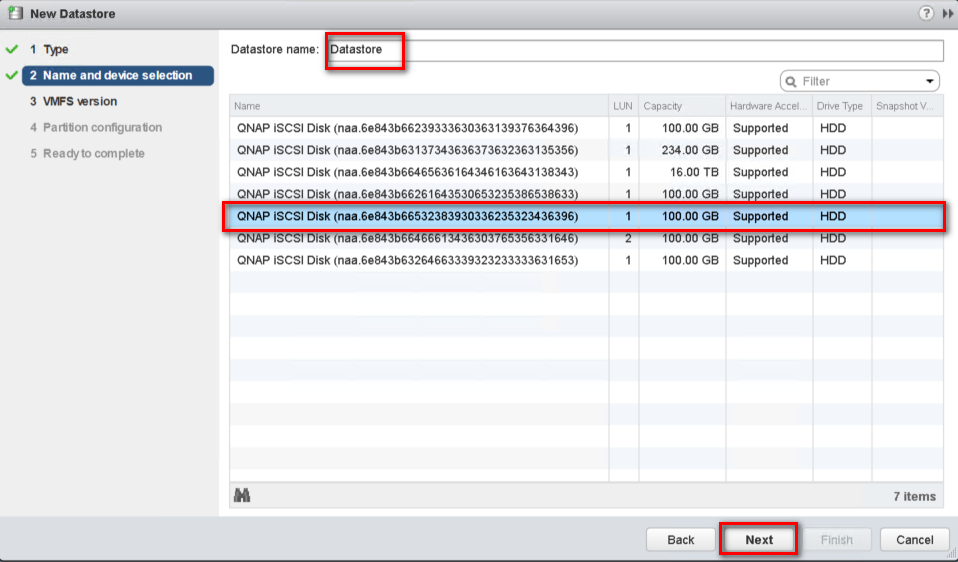The image size is (958, 562).
Task: Sort by Hardware Acceleration column header
Action: [x=769, y=106]
